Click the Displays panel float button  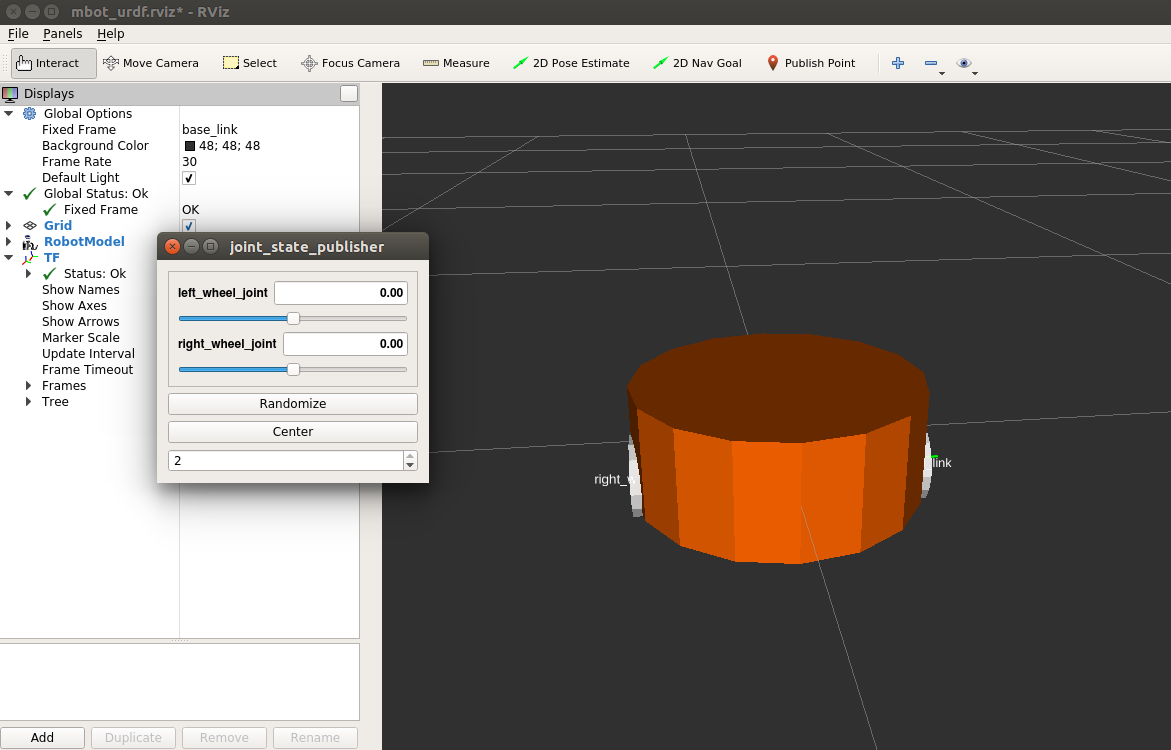[x=349, y=93]
